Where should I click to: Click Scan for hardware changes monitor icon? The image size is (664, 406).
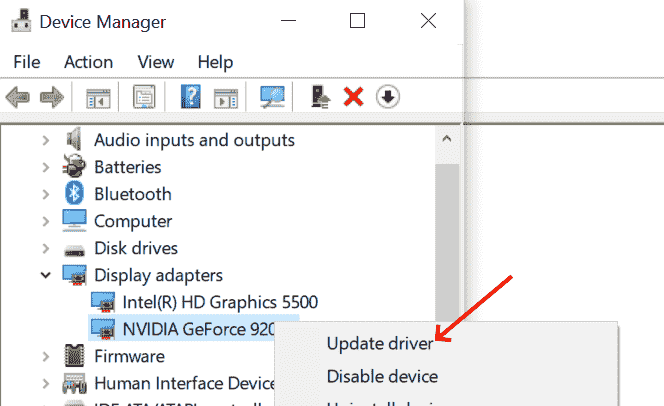pyautogui.click(x=272, y=97)
